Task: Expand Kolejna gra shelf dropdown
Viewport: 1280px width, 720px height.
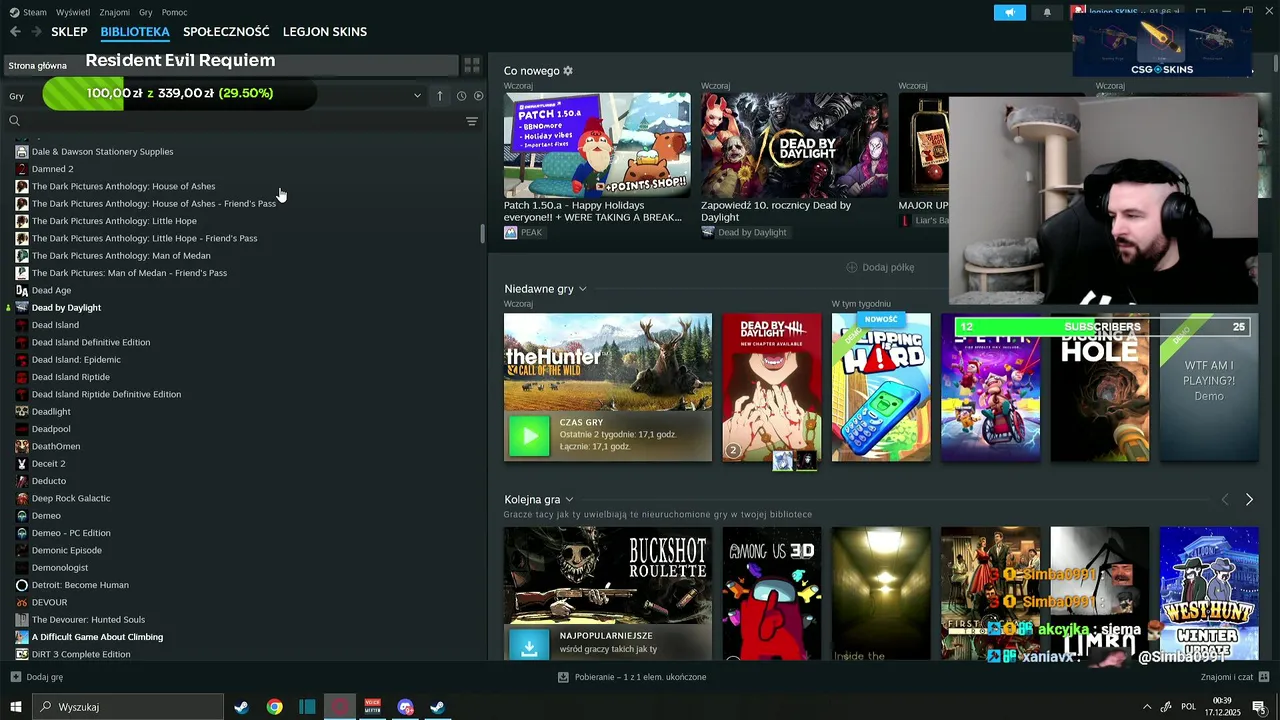Action: pos(569,499)
